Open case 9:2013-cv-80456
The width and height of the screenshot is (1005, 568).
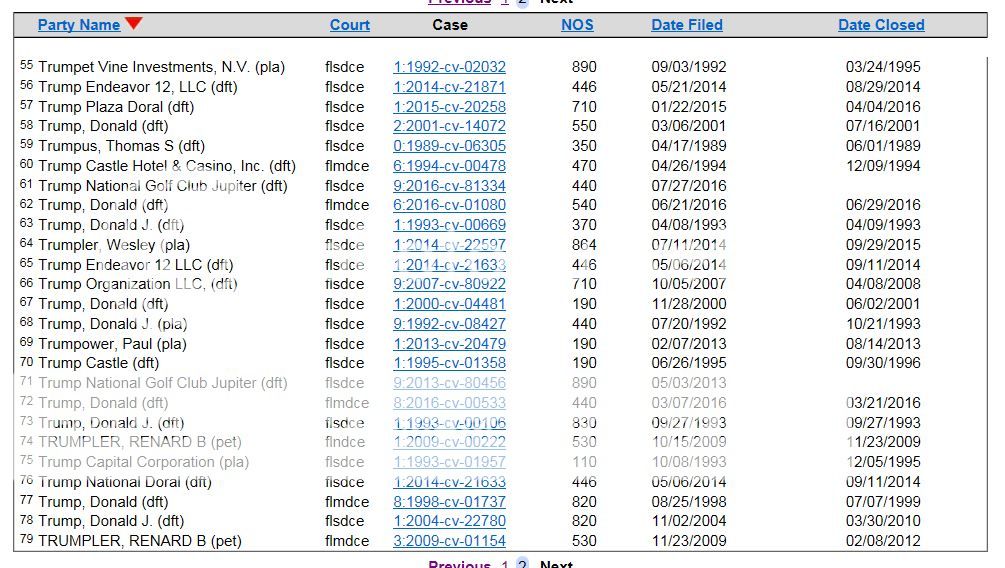click(x=449, y=382)
